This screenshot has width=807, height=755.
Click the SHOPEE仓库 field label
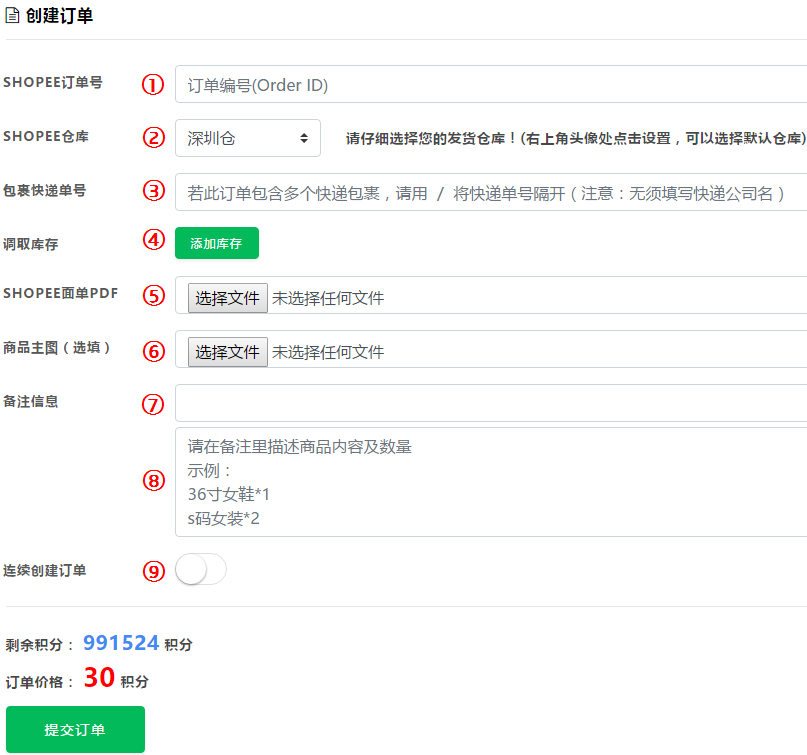(46, 136)
